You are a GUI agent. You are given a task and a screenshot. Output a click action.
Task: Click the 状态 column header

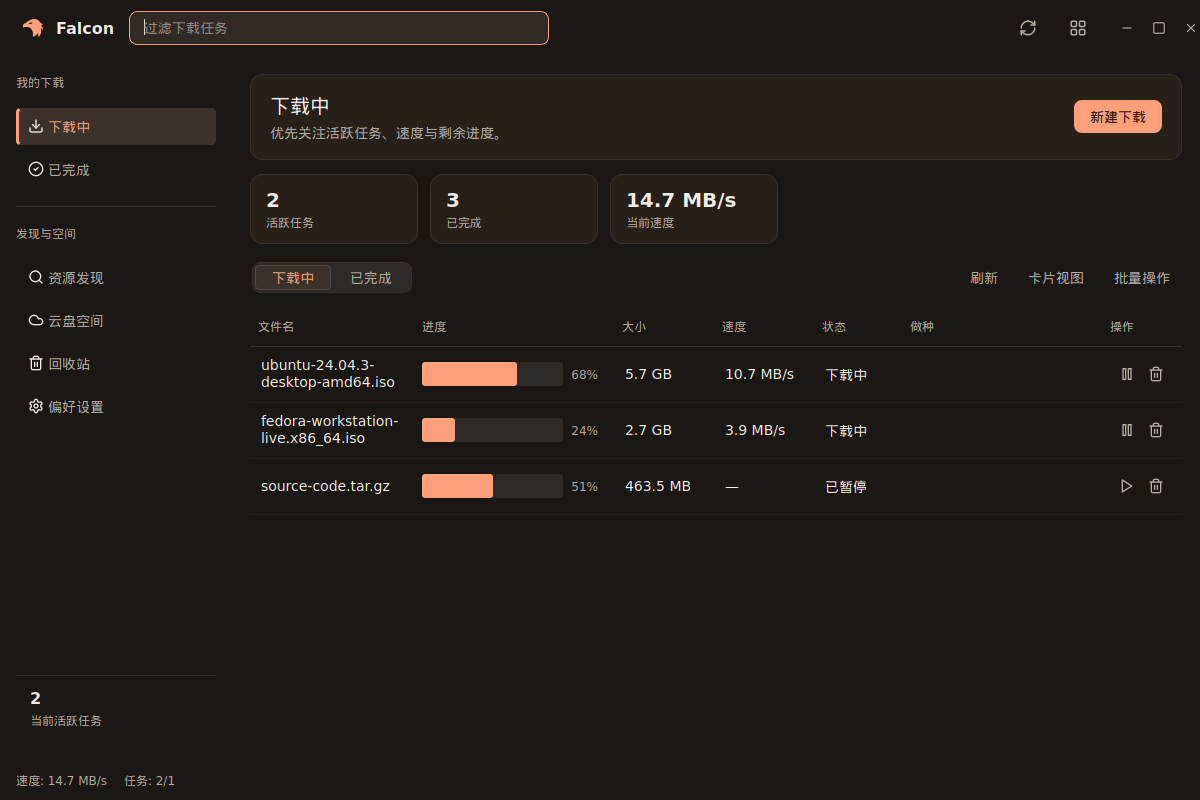click(834, 327)
